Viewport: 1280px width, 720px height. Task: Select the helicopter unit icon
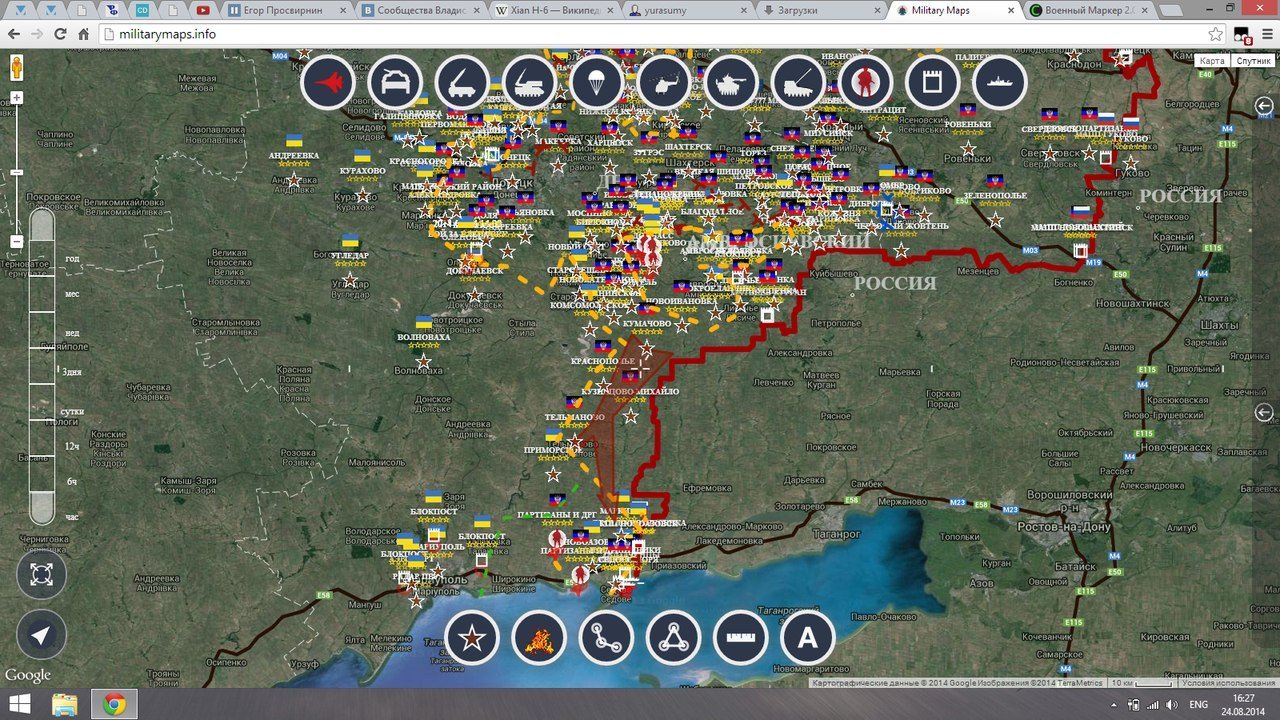663,83
